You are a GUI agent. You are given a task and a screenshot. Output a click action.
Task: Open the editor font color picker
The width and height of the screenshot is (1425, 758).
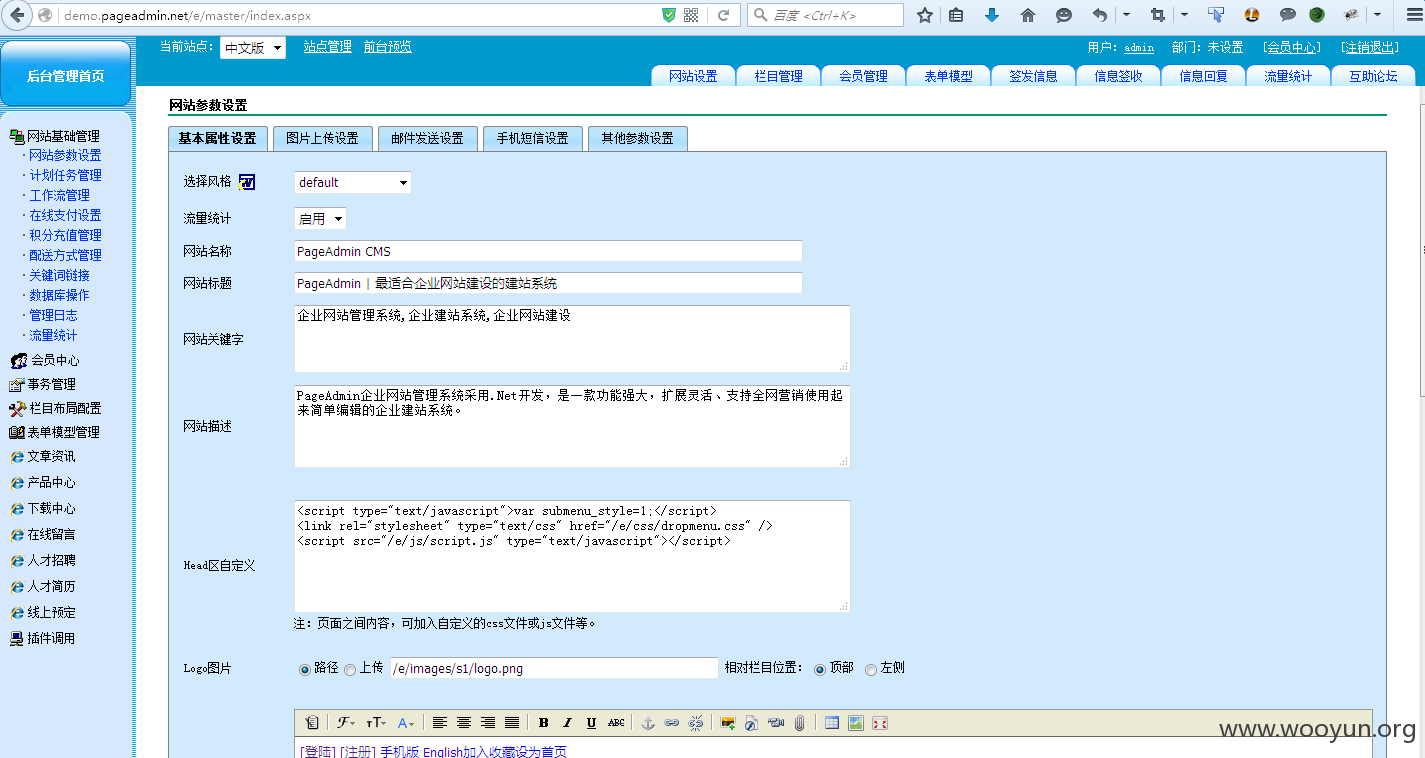[406, 723]
